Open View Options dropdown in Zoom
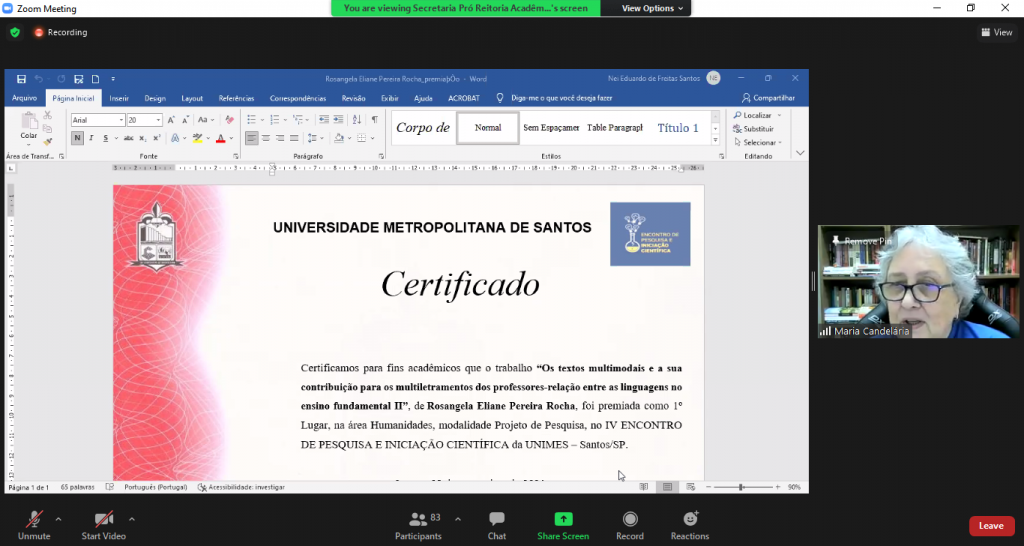1024x546 pixels. (652, 8)
